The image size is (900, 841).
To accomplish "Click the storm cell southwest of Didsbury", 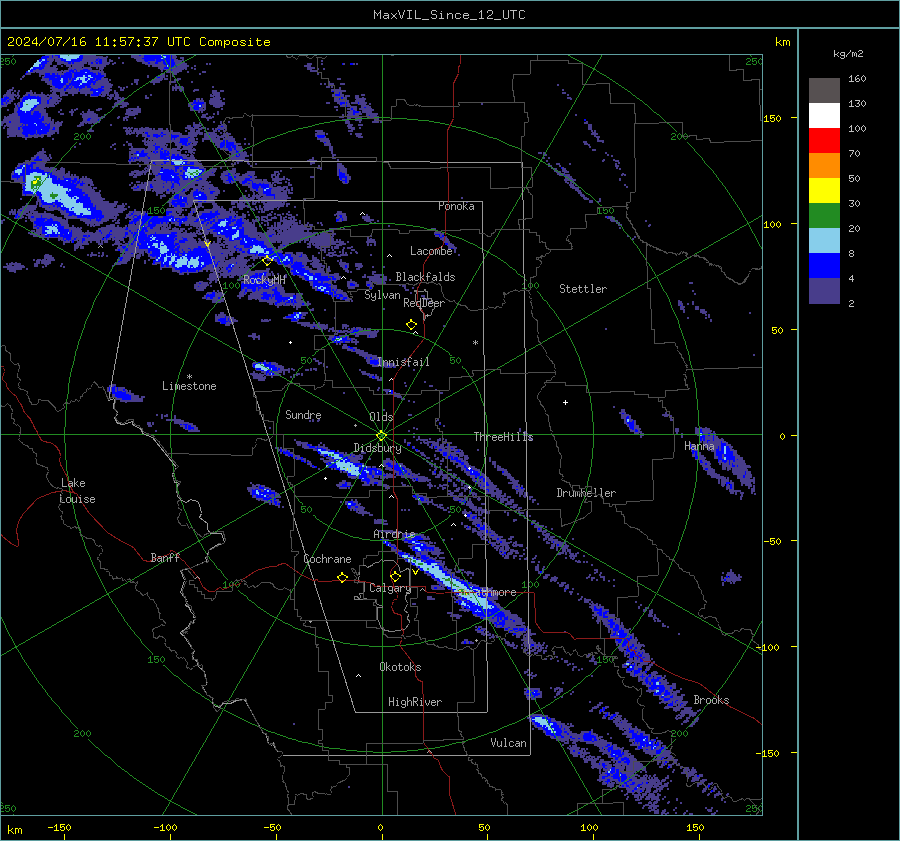I will pos(342,462).
